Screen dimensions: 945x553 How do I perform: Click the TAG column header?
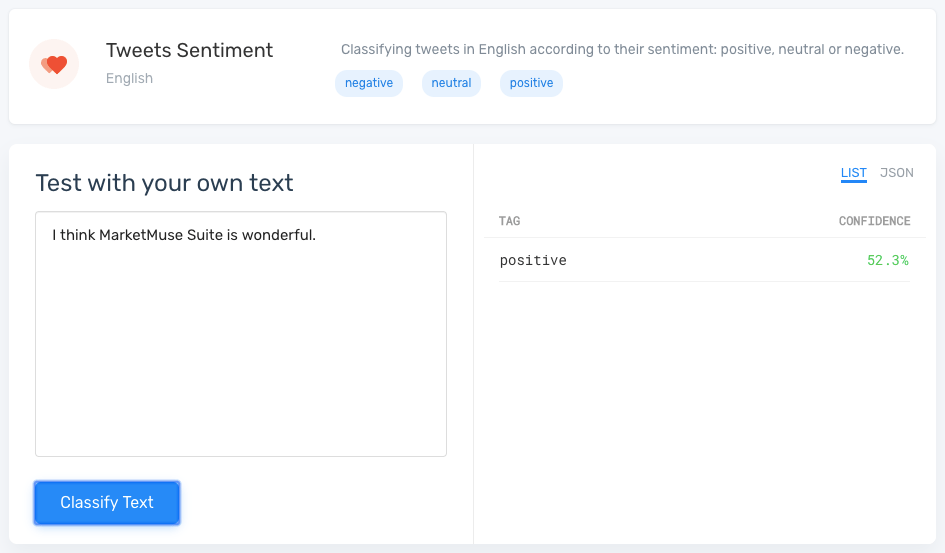click(x=509, y=221)
